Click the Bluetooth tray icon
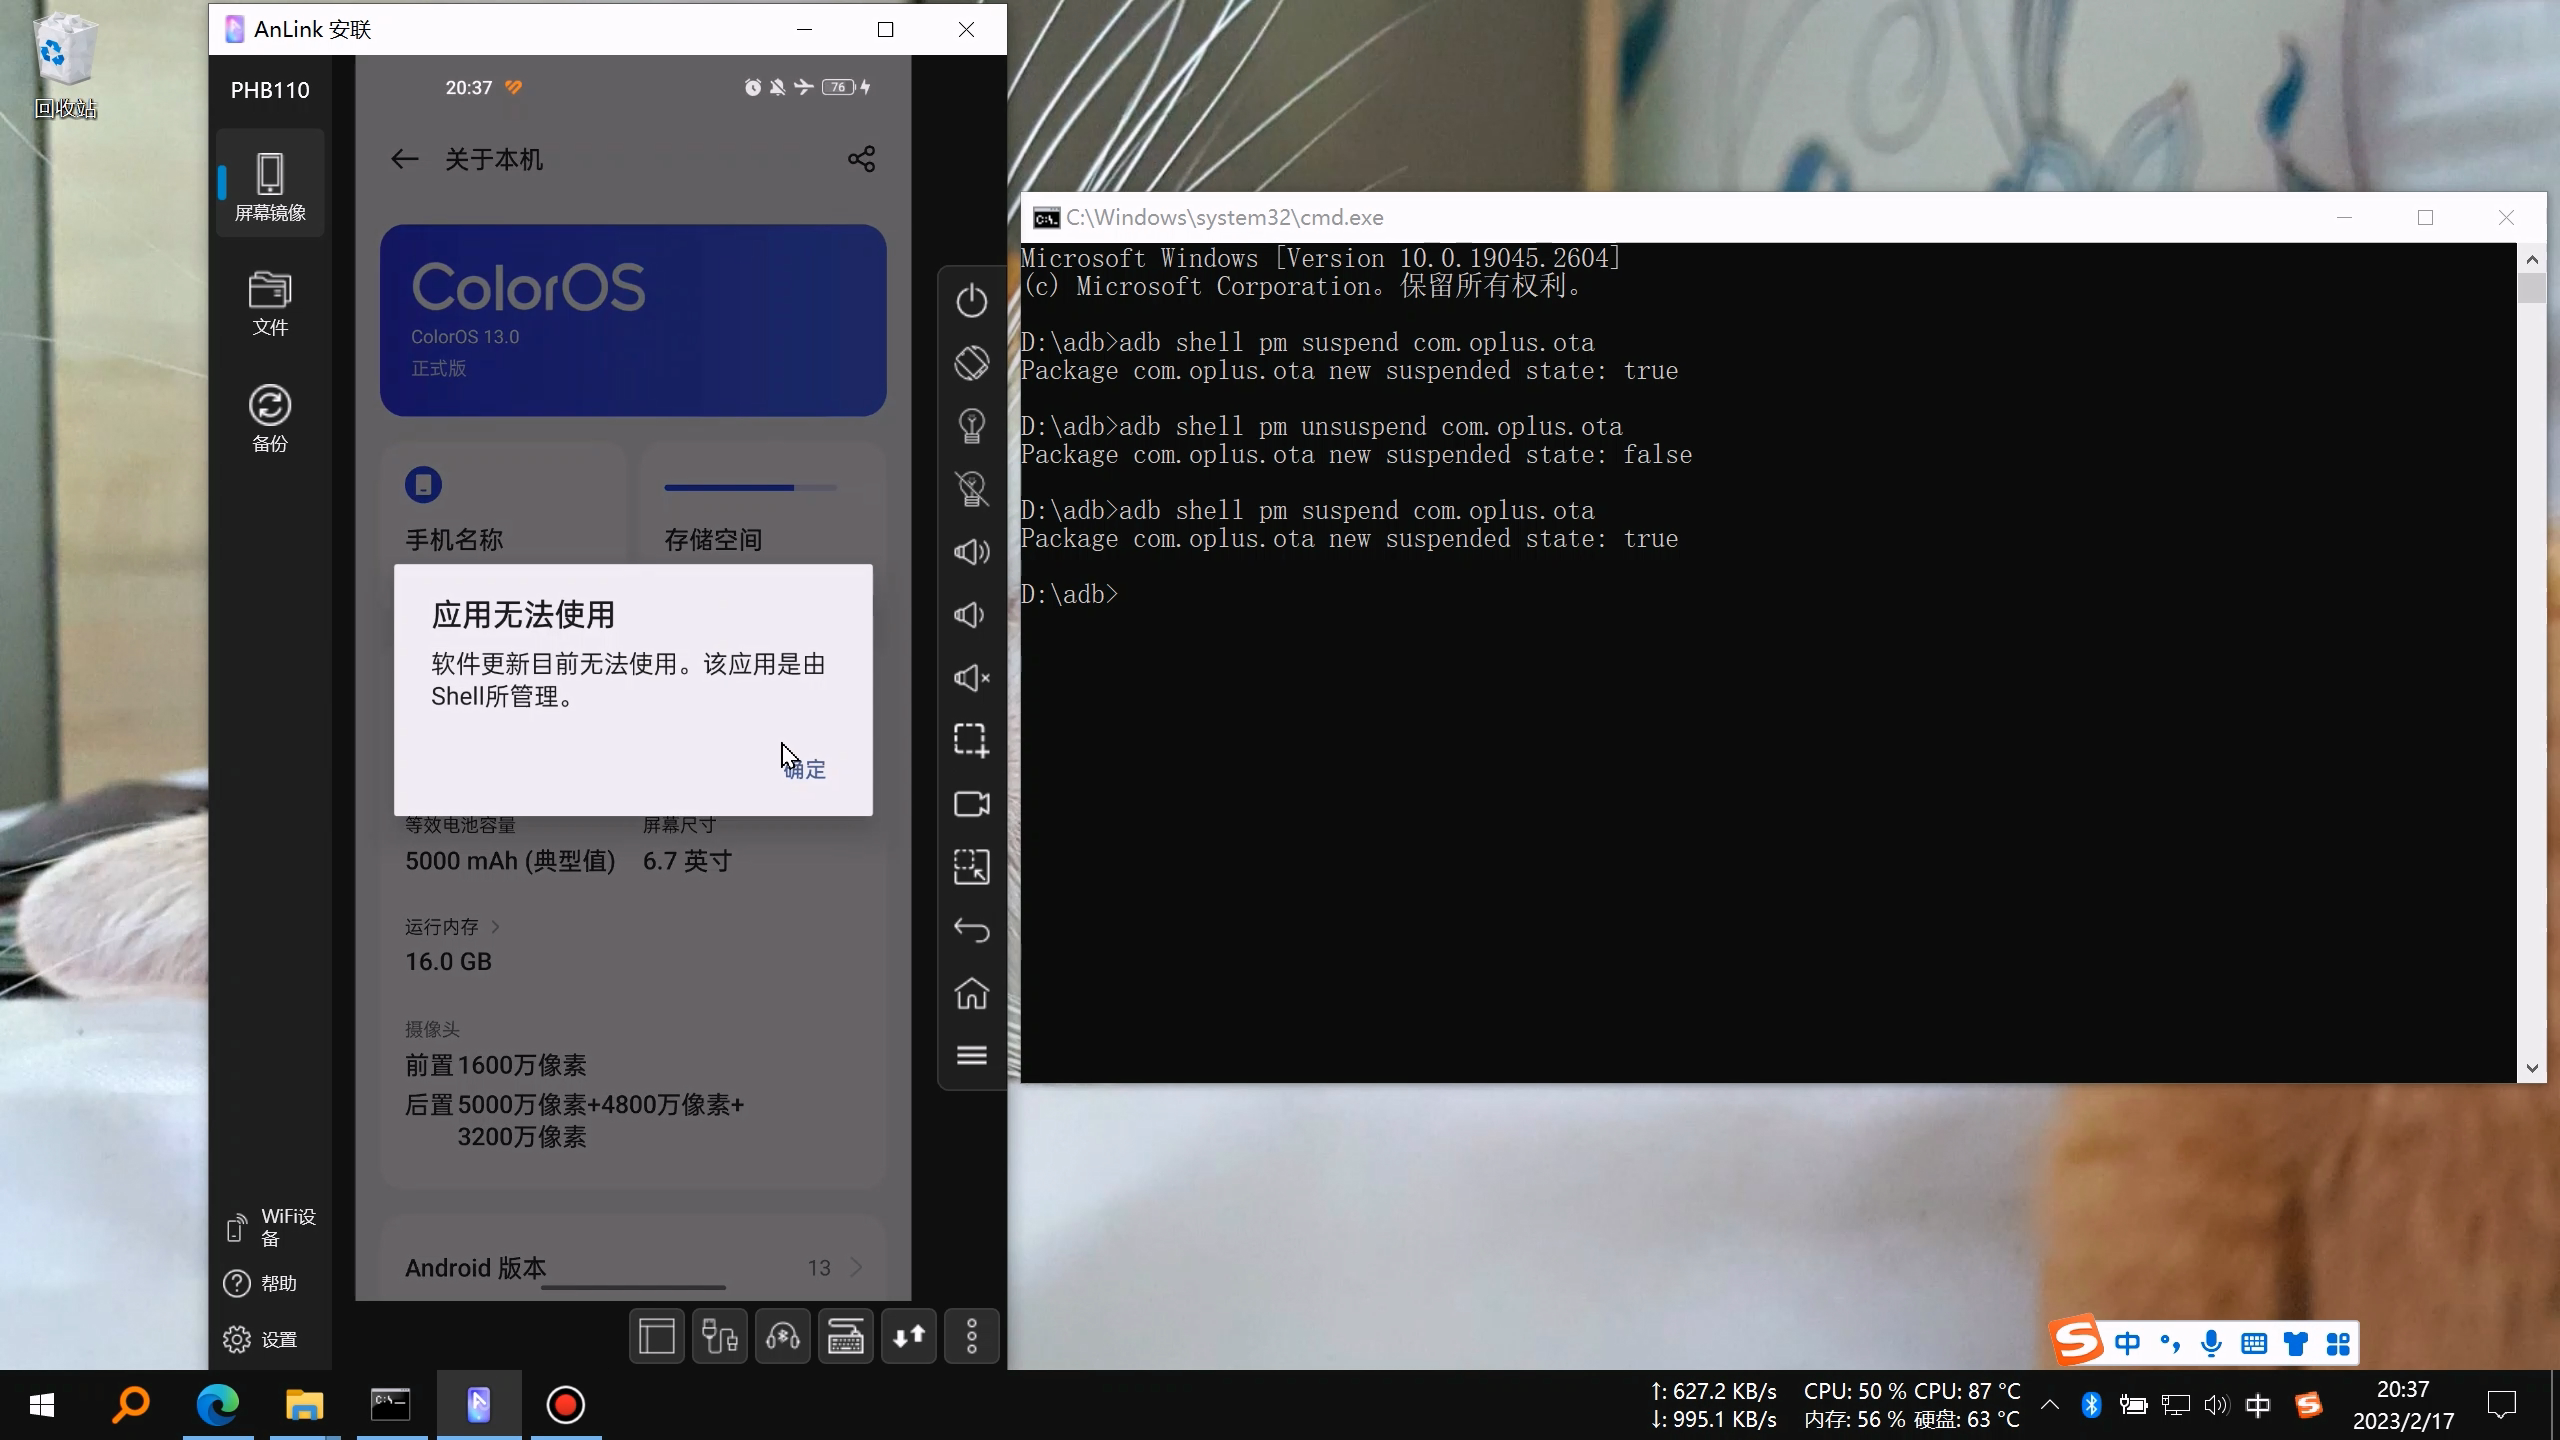Image resolution: width=2560 pixels, height=1440 pixels. [2091, 1405]
